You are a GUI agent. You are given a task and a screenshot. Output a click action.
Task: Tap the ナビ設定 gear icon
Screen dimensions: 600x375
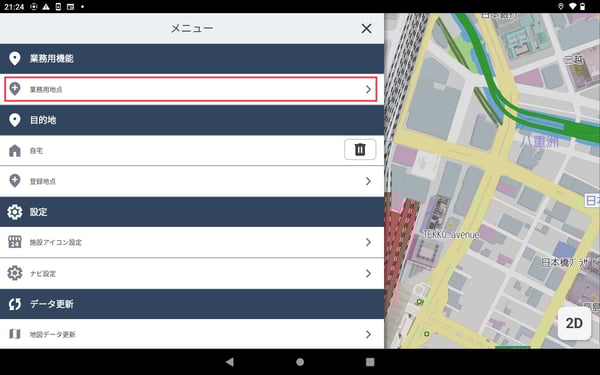[15, 273]
